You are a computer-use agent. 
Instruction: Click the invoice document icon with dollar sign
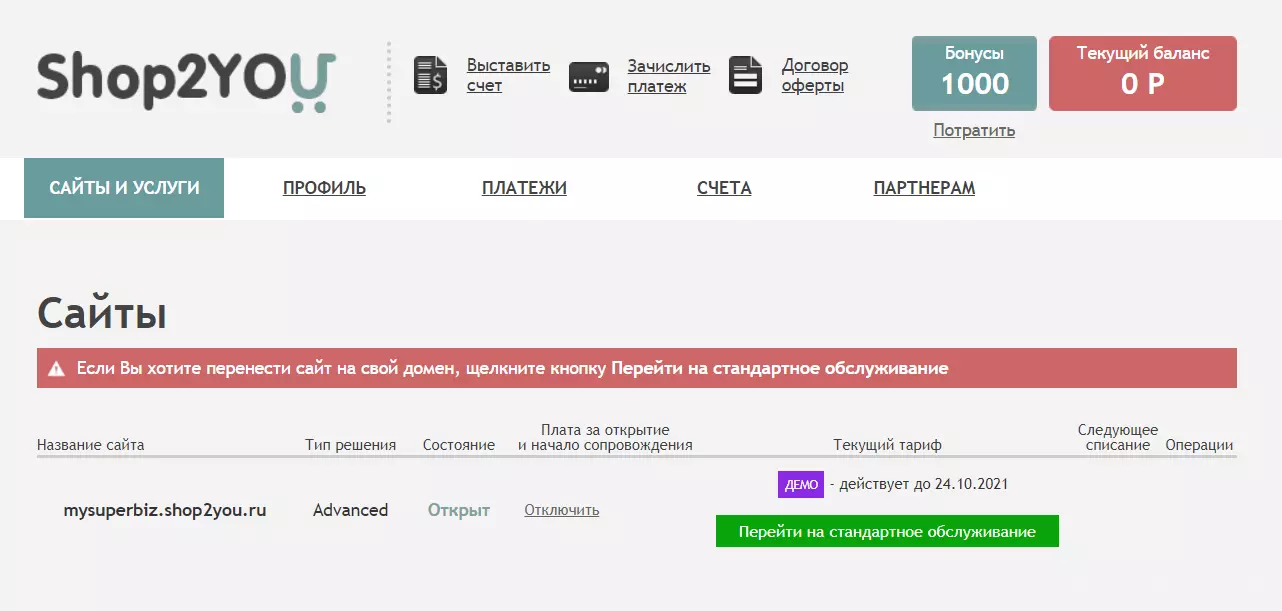click(x=431, y=76)
